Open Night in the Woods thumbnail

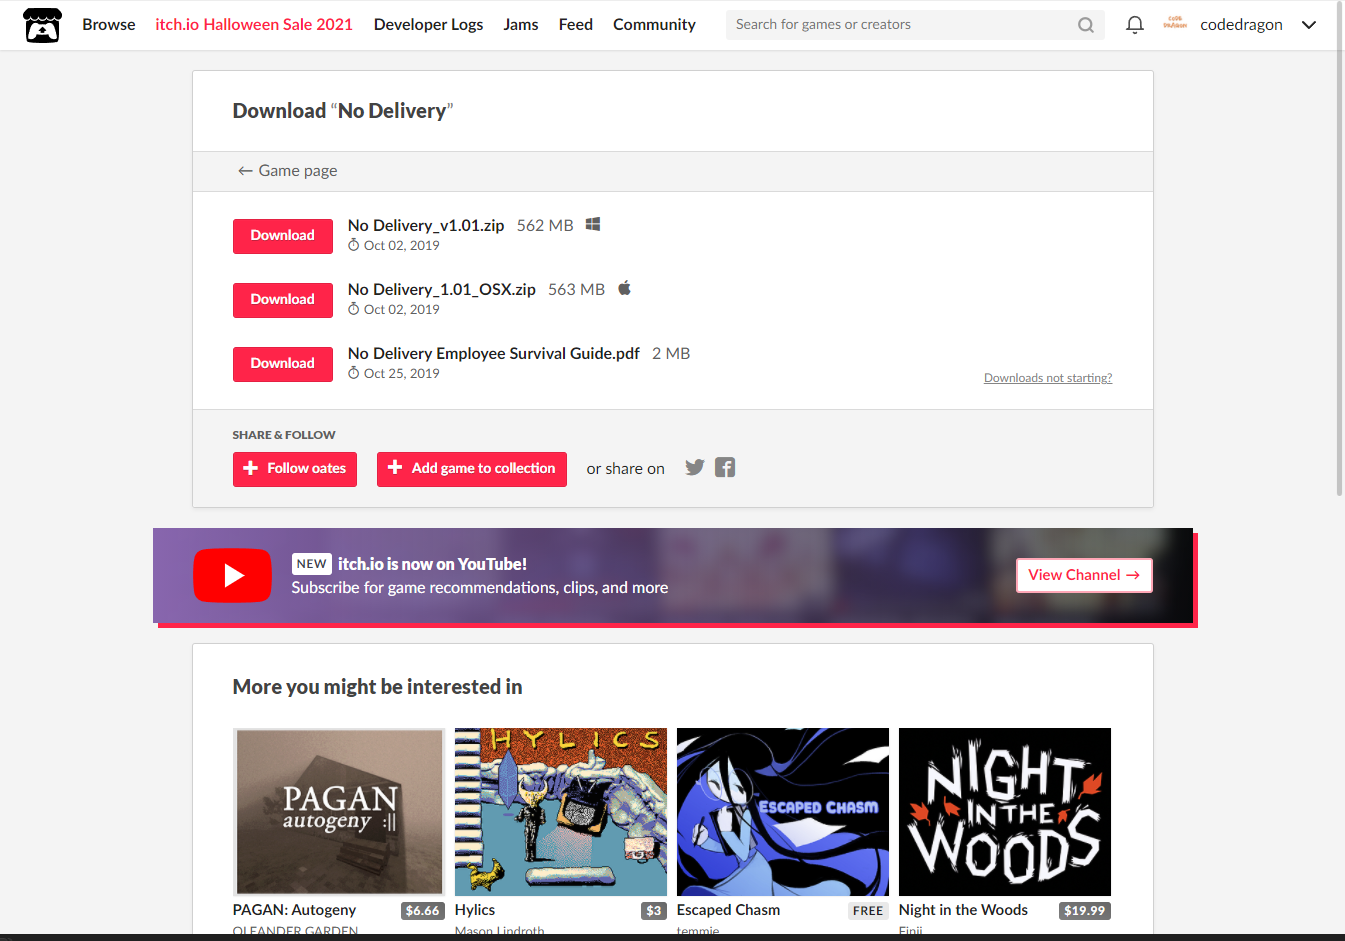click(1005, 812)
